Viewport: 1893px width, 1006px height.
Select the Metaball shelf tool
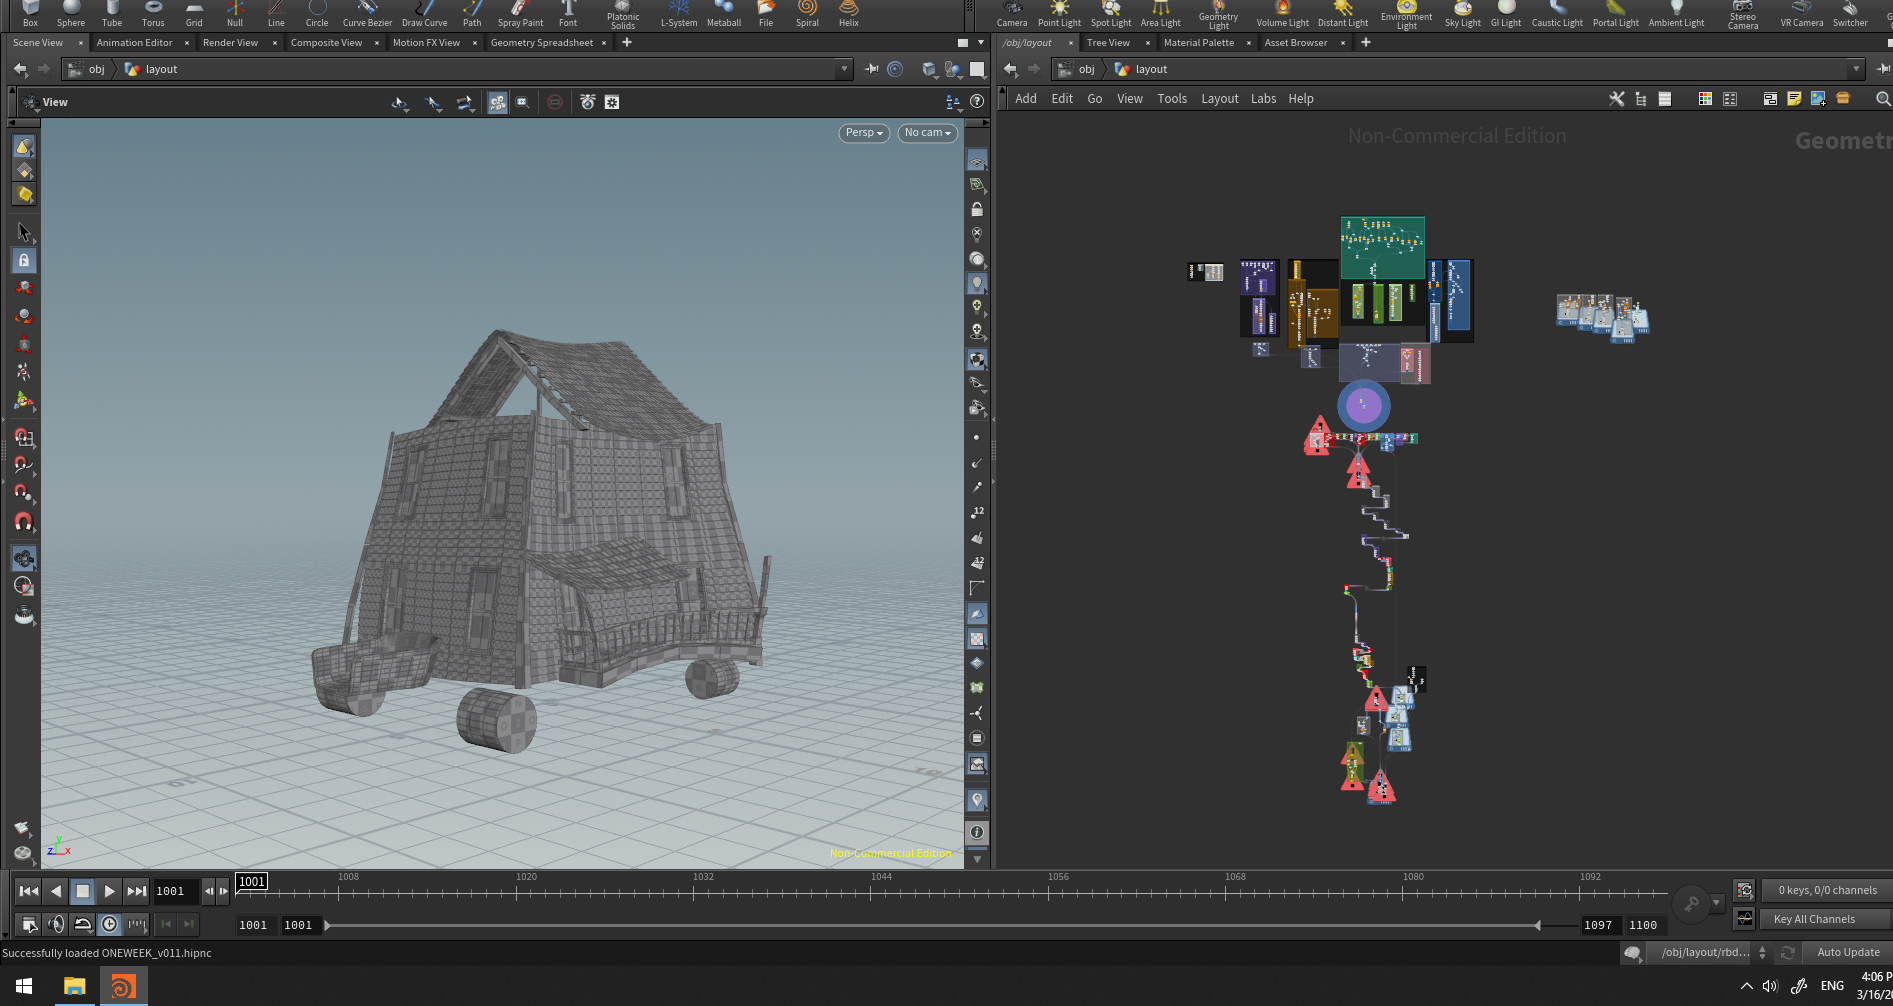pyautogui.click(x=724, y=14)
